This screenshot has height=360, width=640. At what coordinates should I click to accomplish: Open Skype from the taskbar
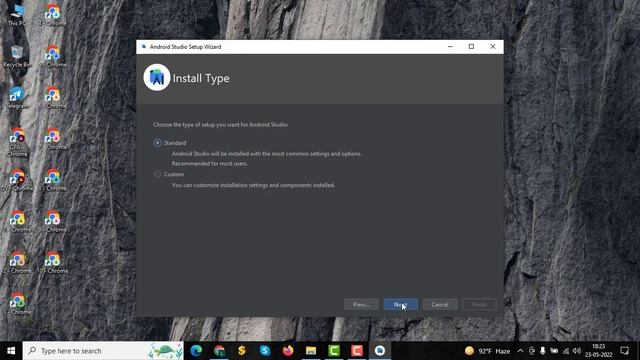[265, 351]
